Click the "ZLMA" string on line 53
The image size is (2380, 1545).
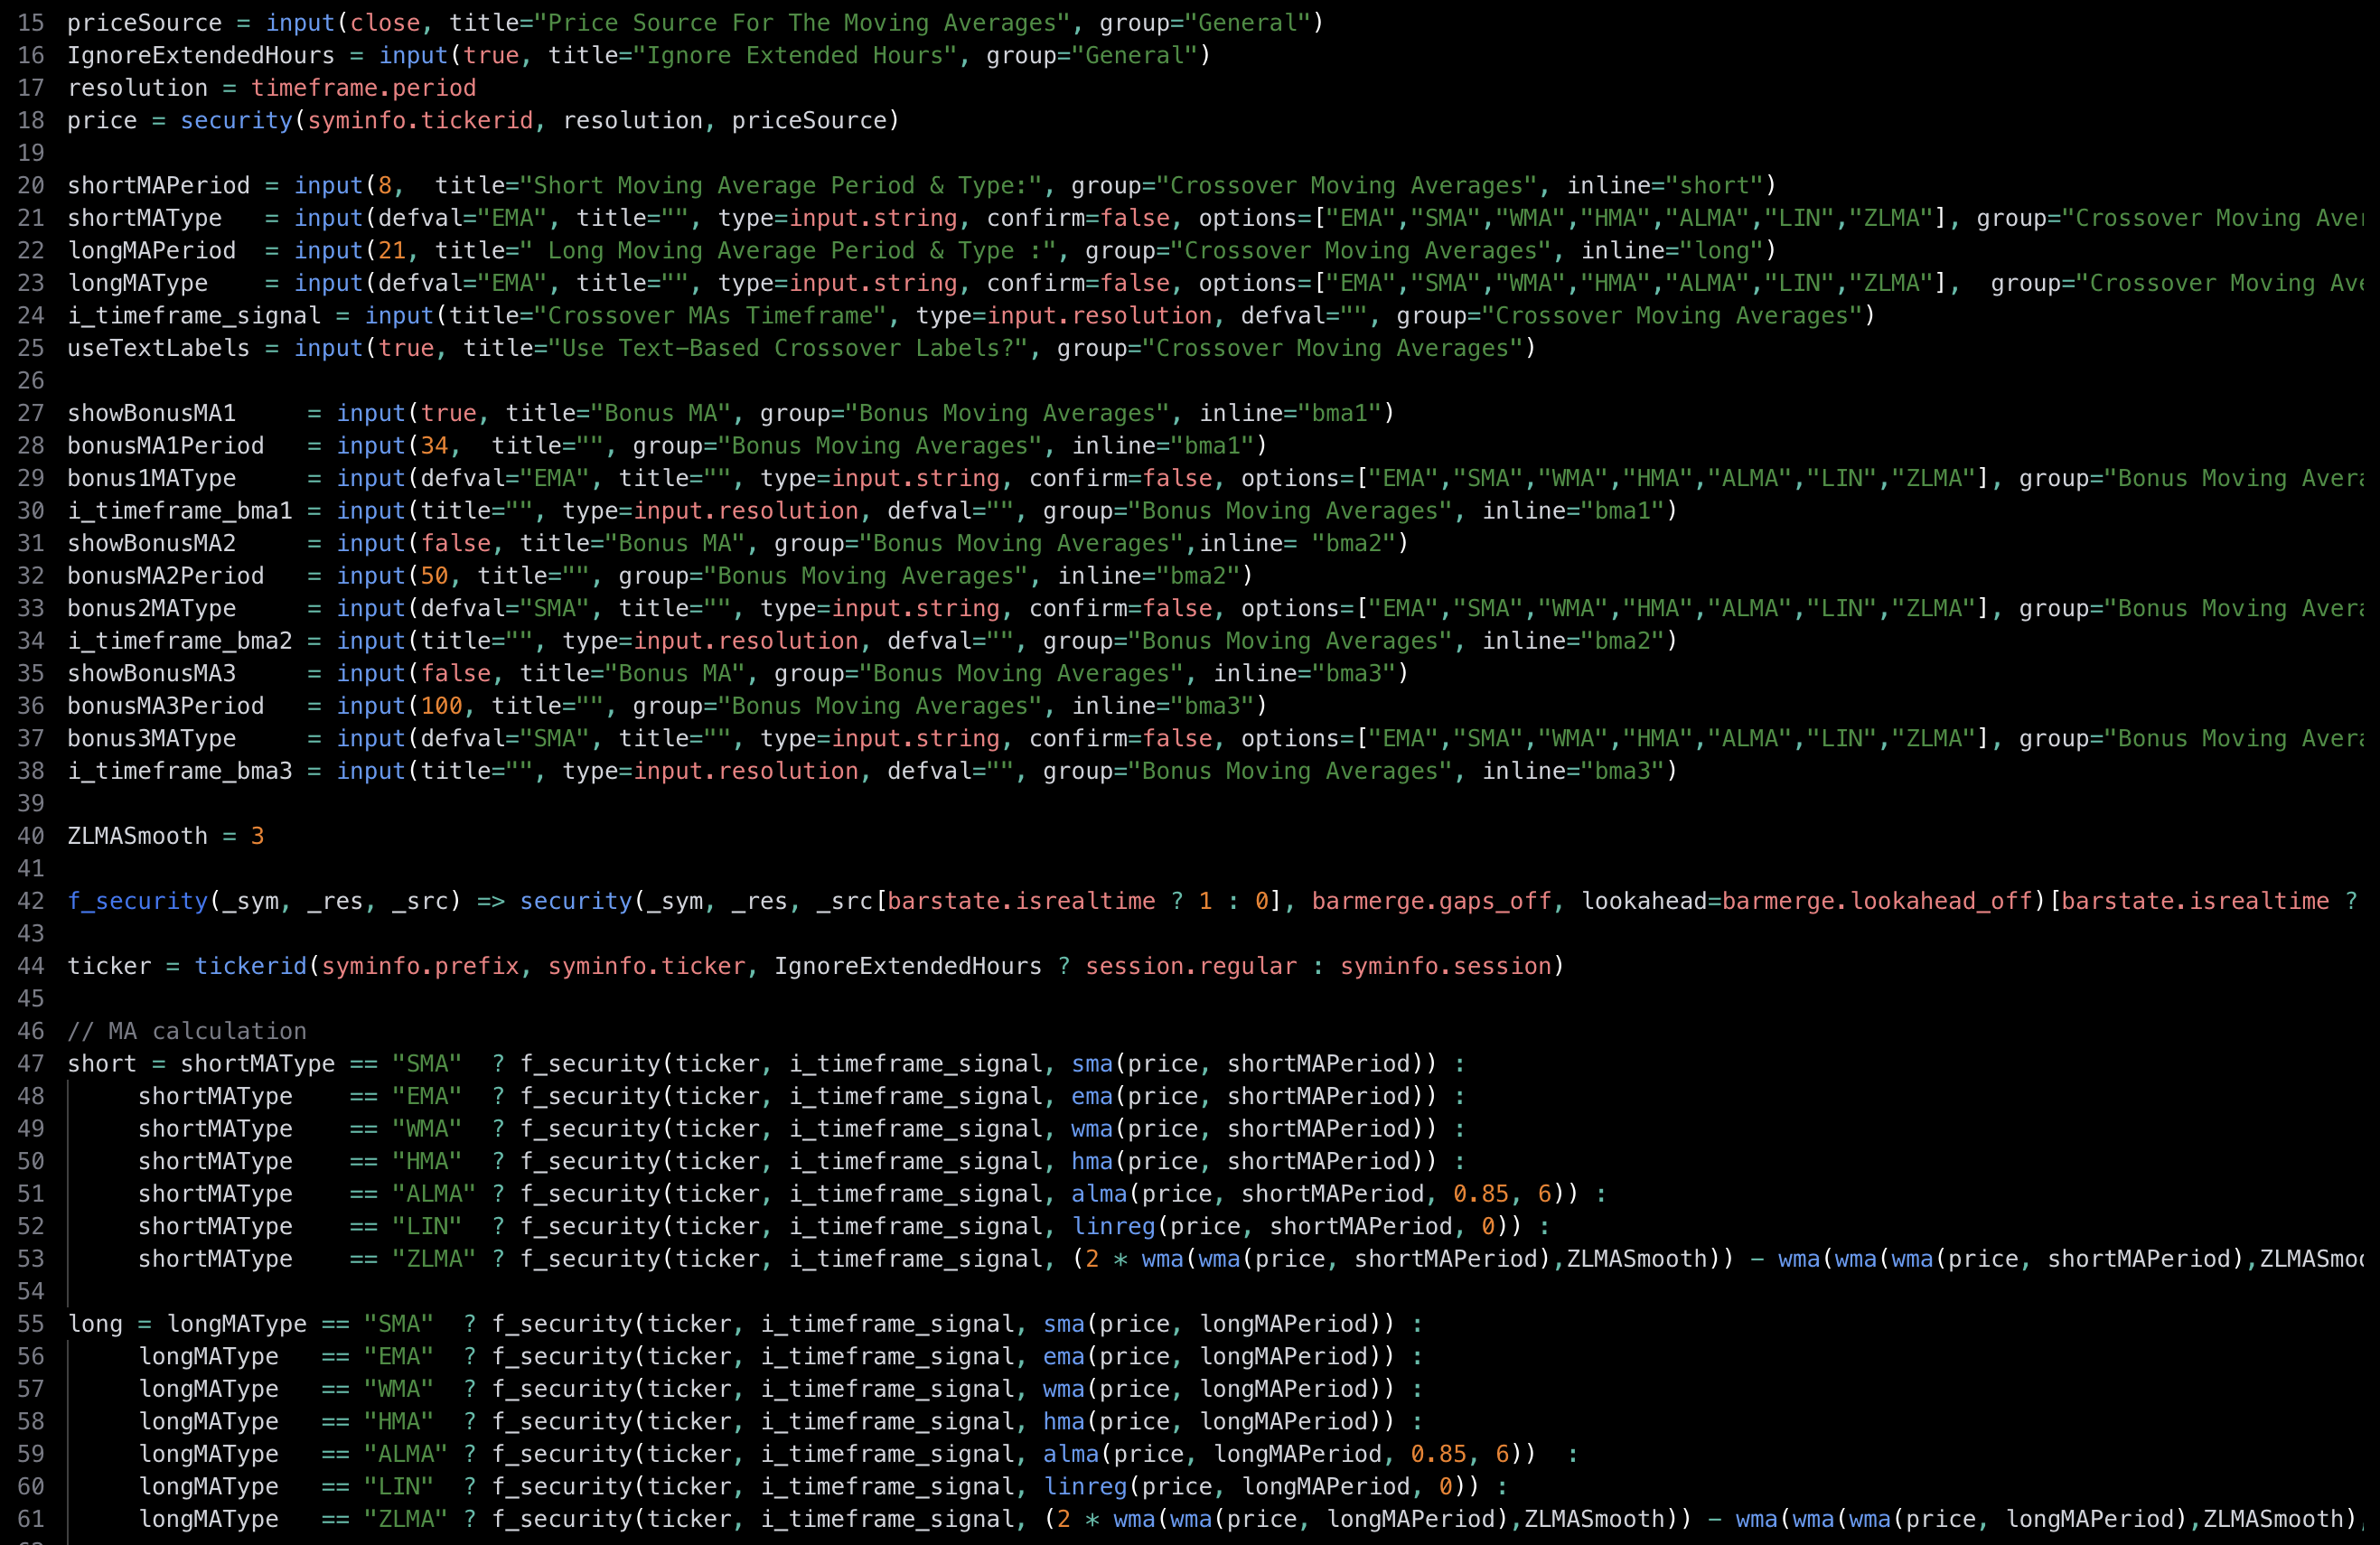434,1258
